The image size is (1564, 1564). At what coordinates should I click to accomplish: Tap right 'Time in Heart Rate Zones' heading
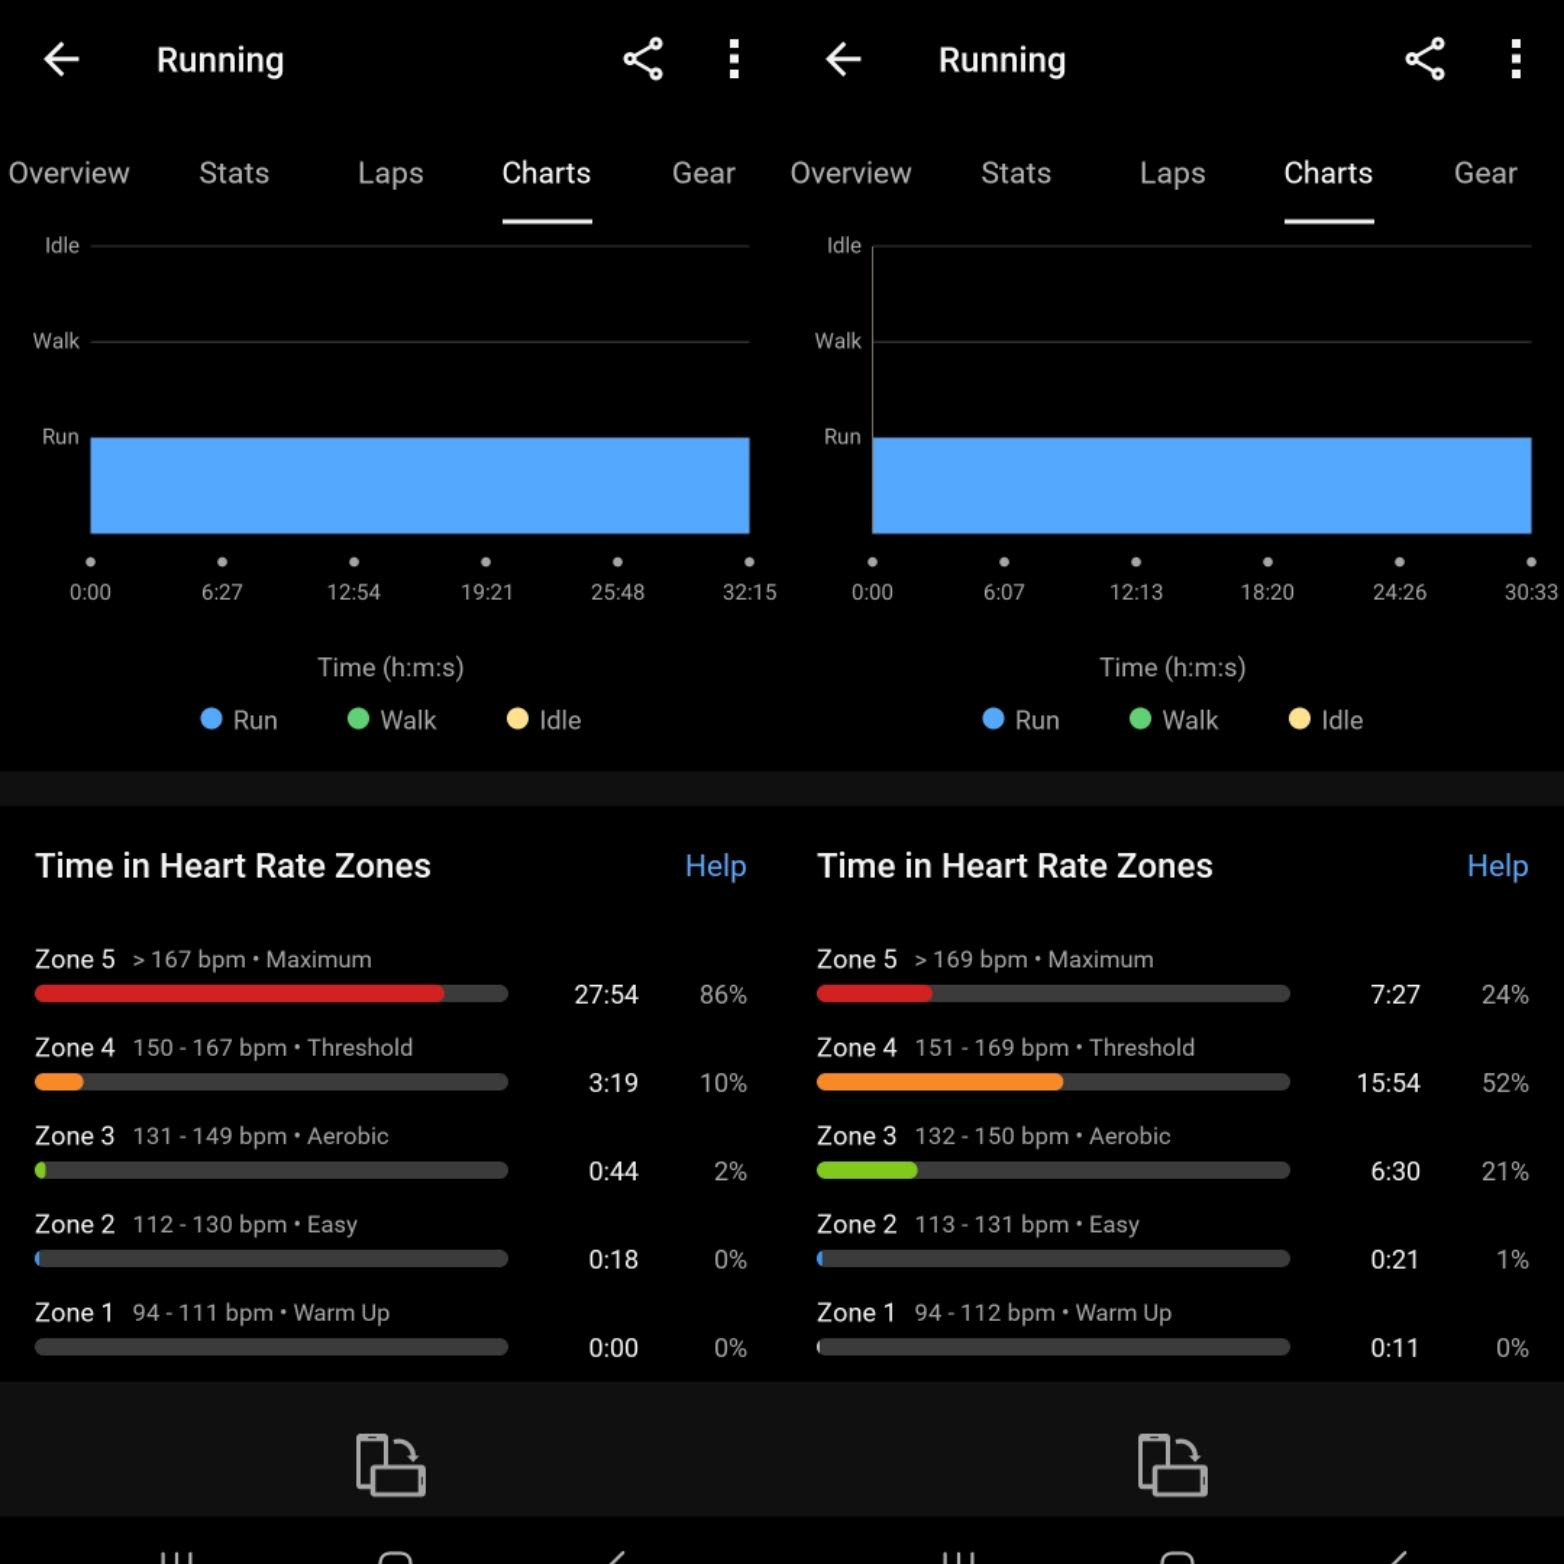1015,866
